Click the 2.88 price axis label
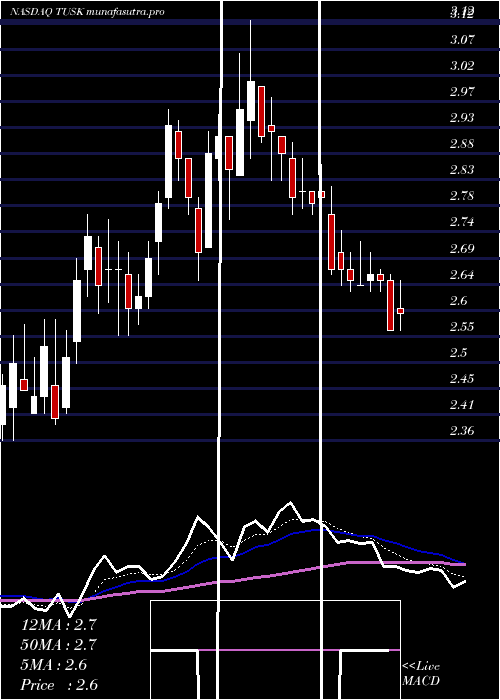This screenshot has width=500, height=700. coord(462,144)
